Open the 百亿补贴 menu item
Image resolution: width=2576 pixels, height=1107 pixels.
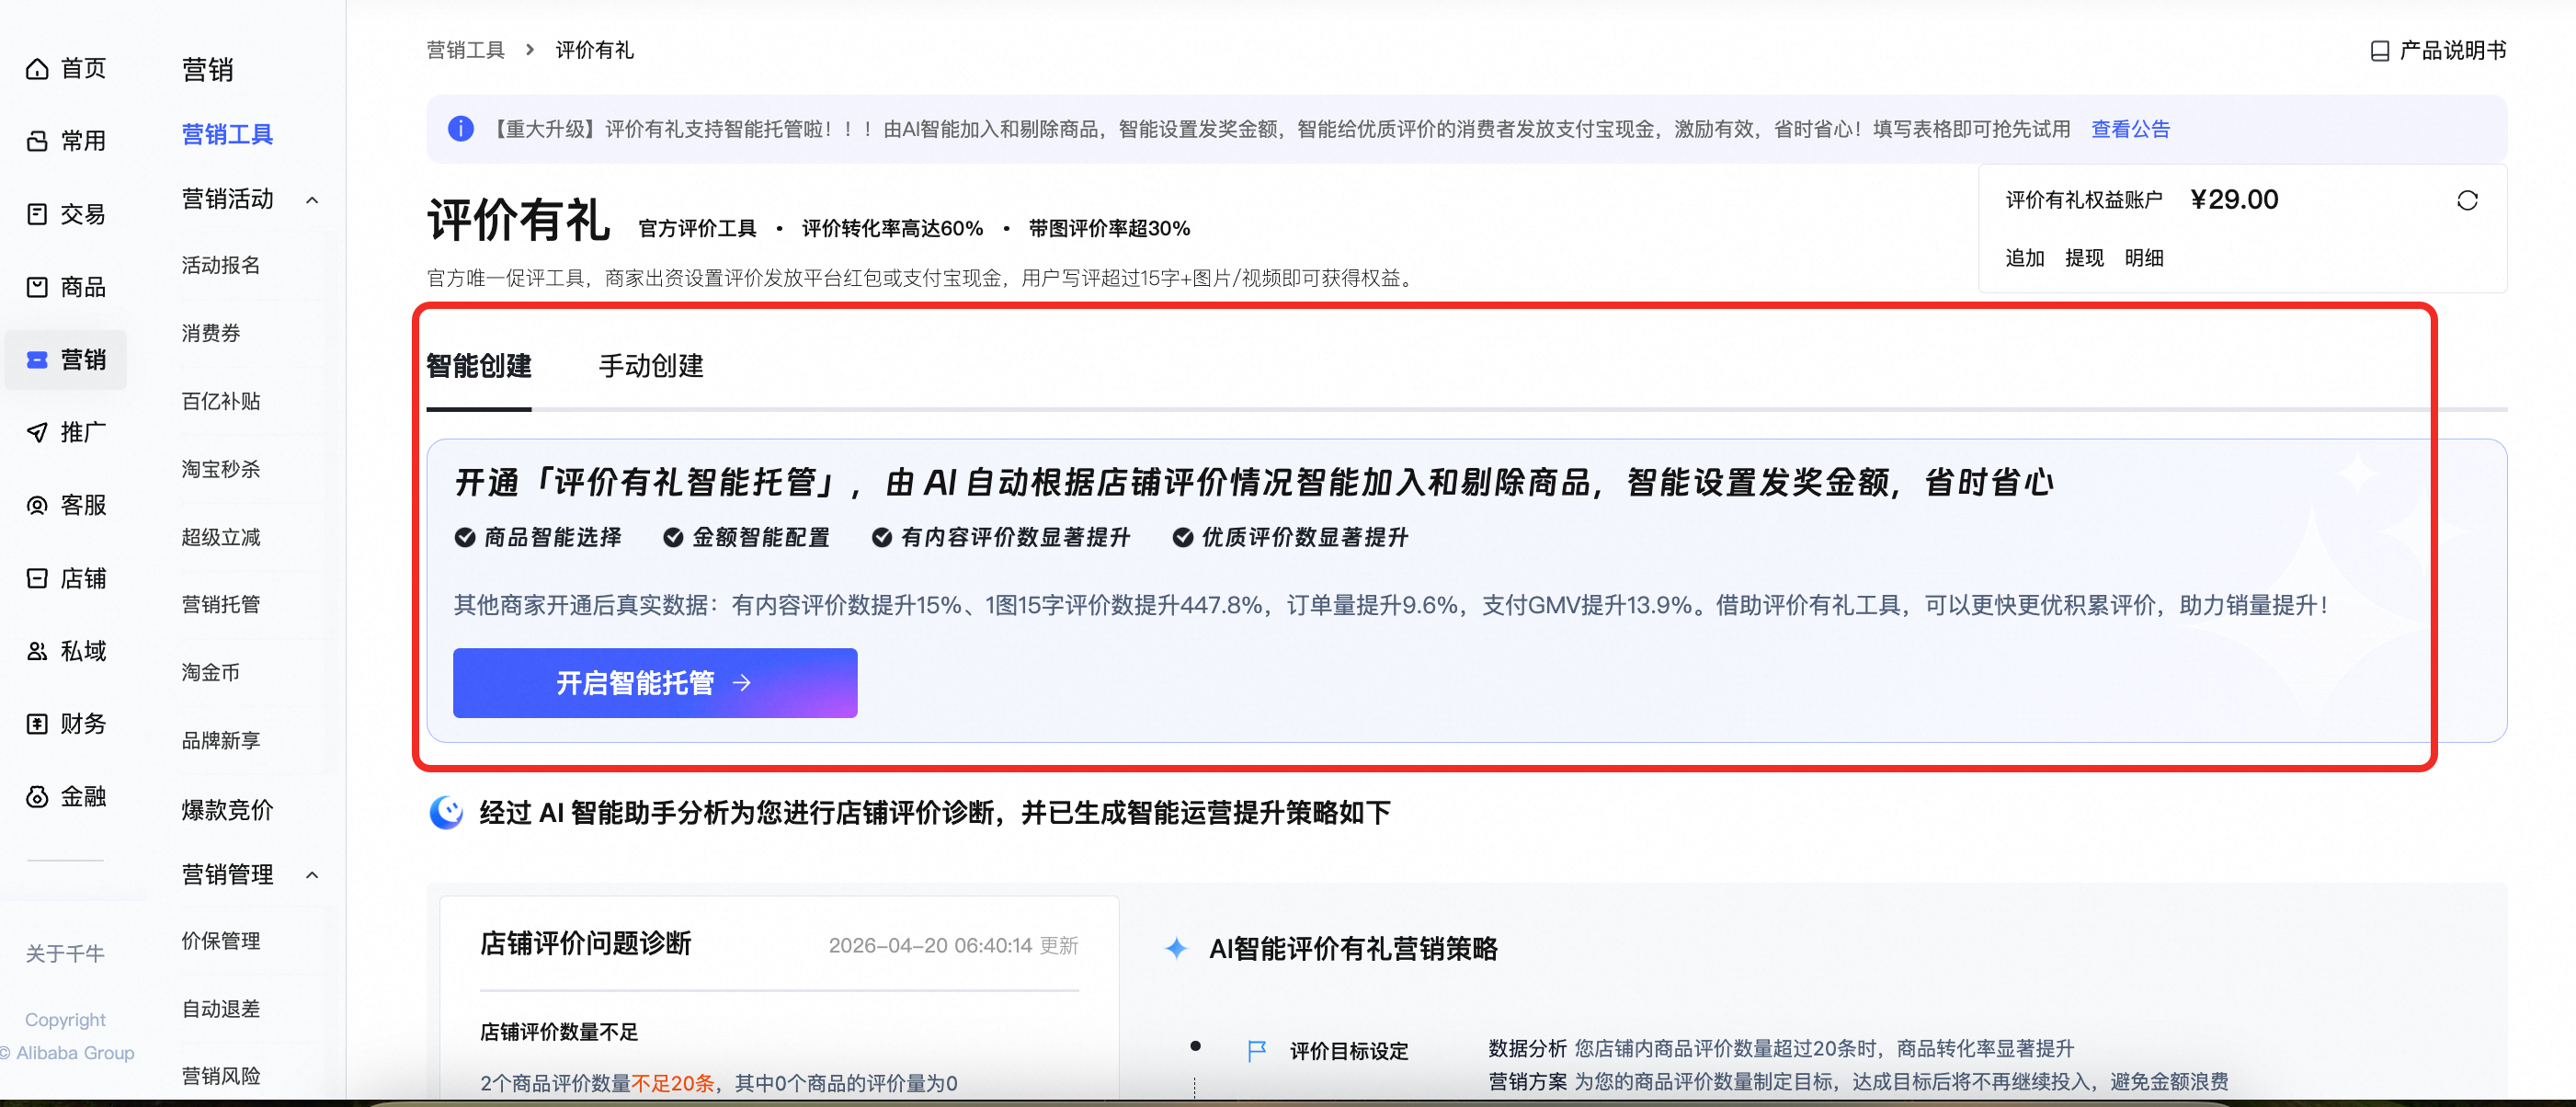pos(221,401)
